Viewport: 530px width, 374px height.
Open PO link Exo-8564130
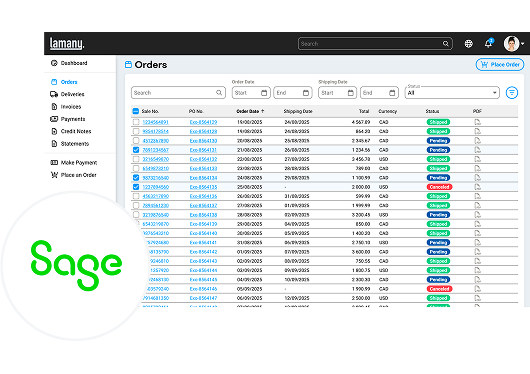[x=203, y=140]
